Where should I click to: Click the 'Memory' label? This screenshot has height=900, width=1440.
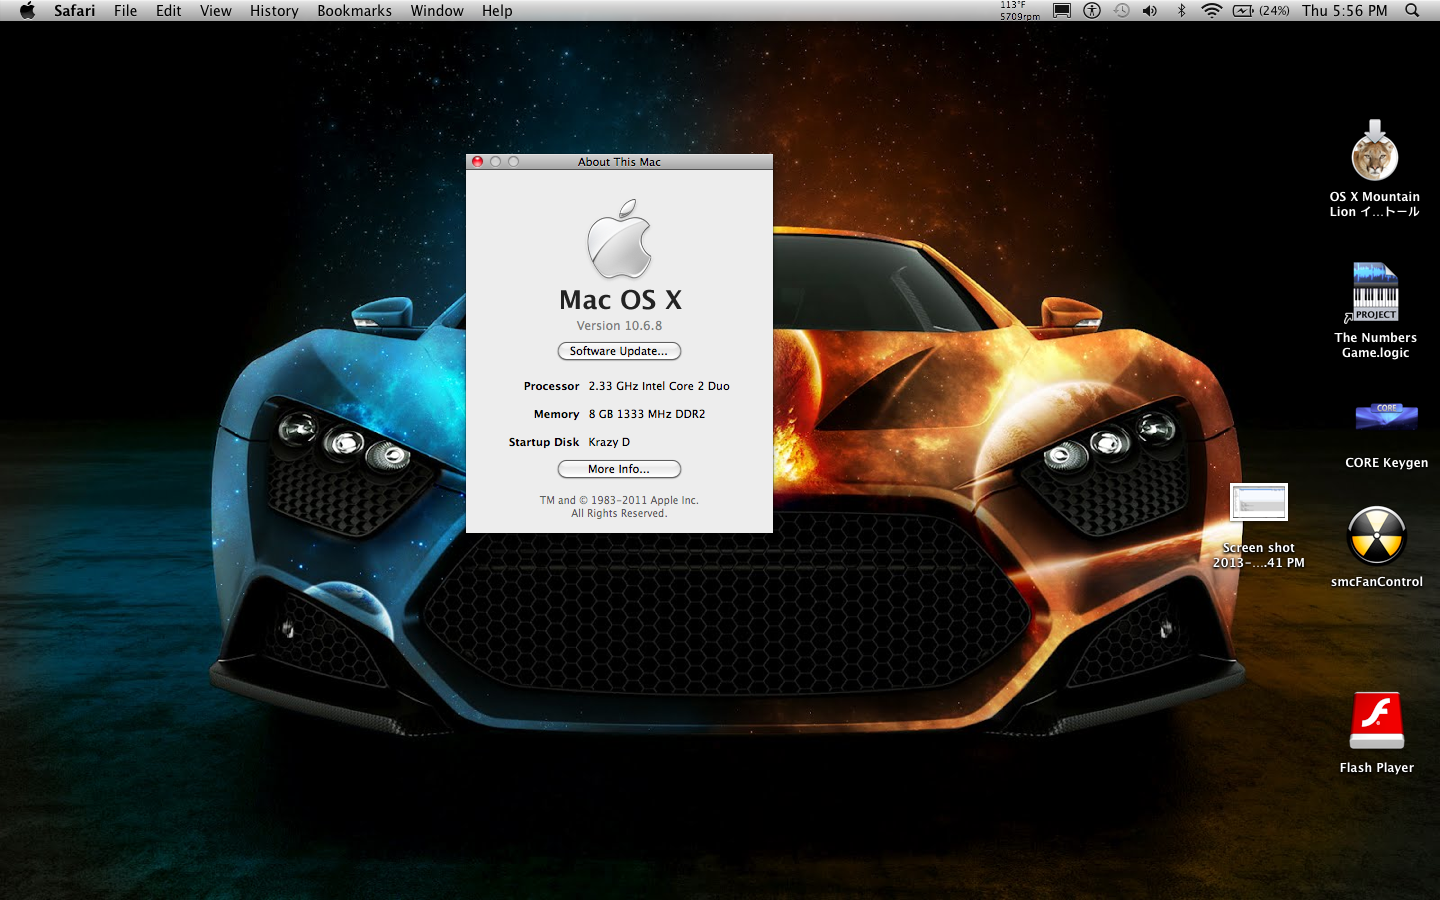coord(556,414)
